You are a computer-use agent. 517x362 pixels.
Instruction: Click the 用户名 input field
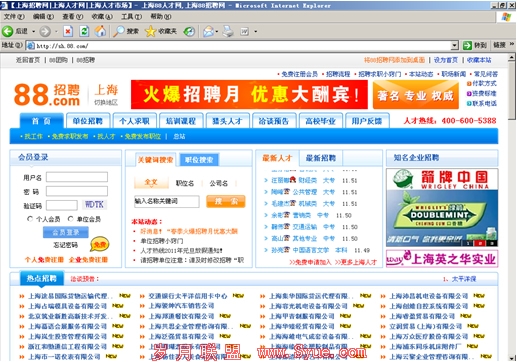pos(77,177)
